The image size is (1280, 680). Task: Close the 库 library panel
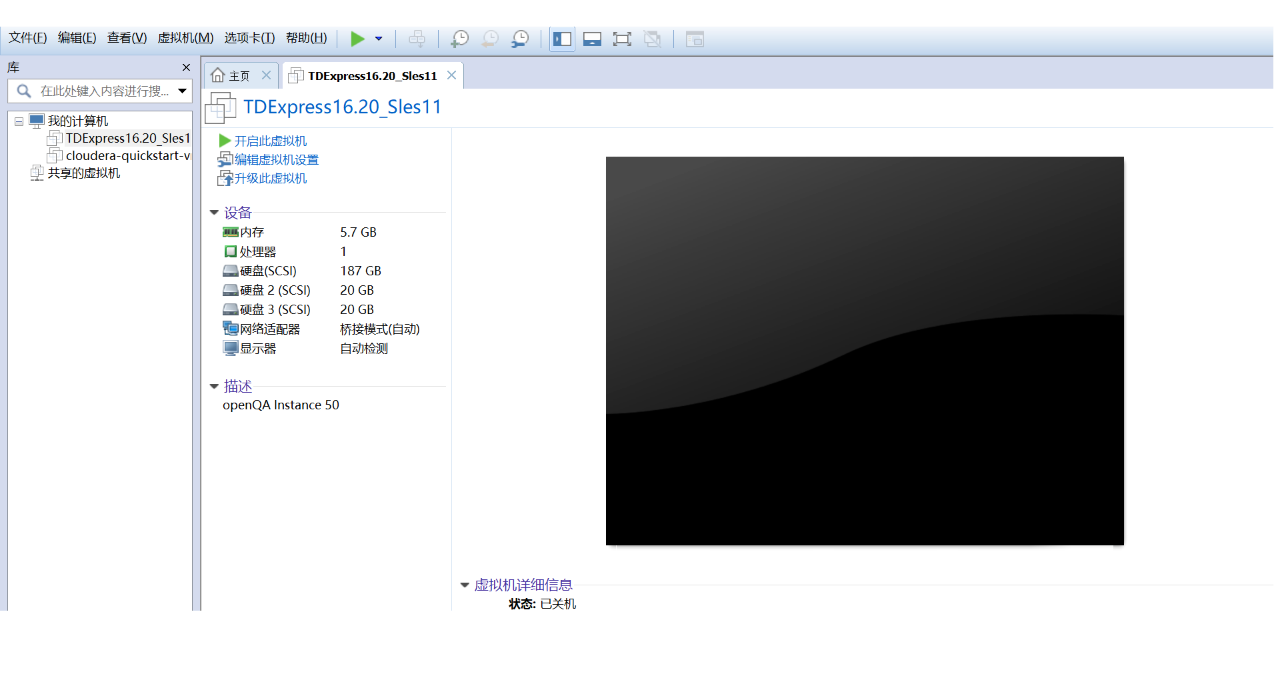pyautogui.click(x=186, y=68)
